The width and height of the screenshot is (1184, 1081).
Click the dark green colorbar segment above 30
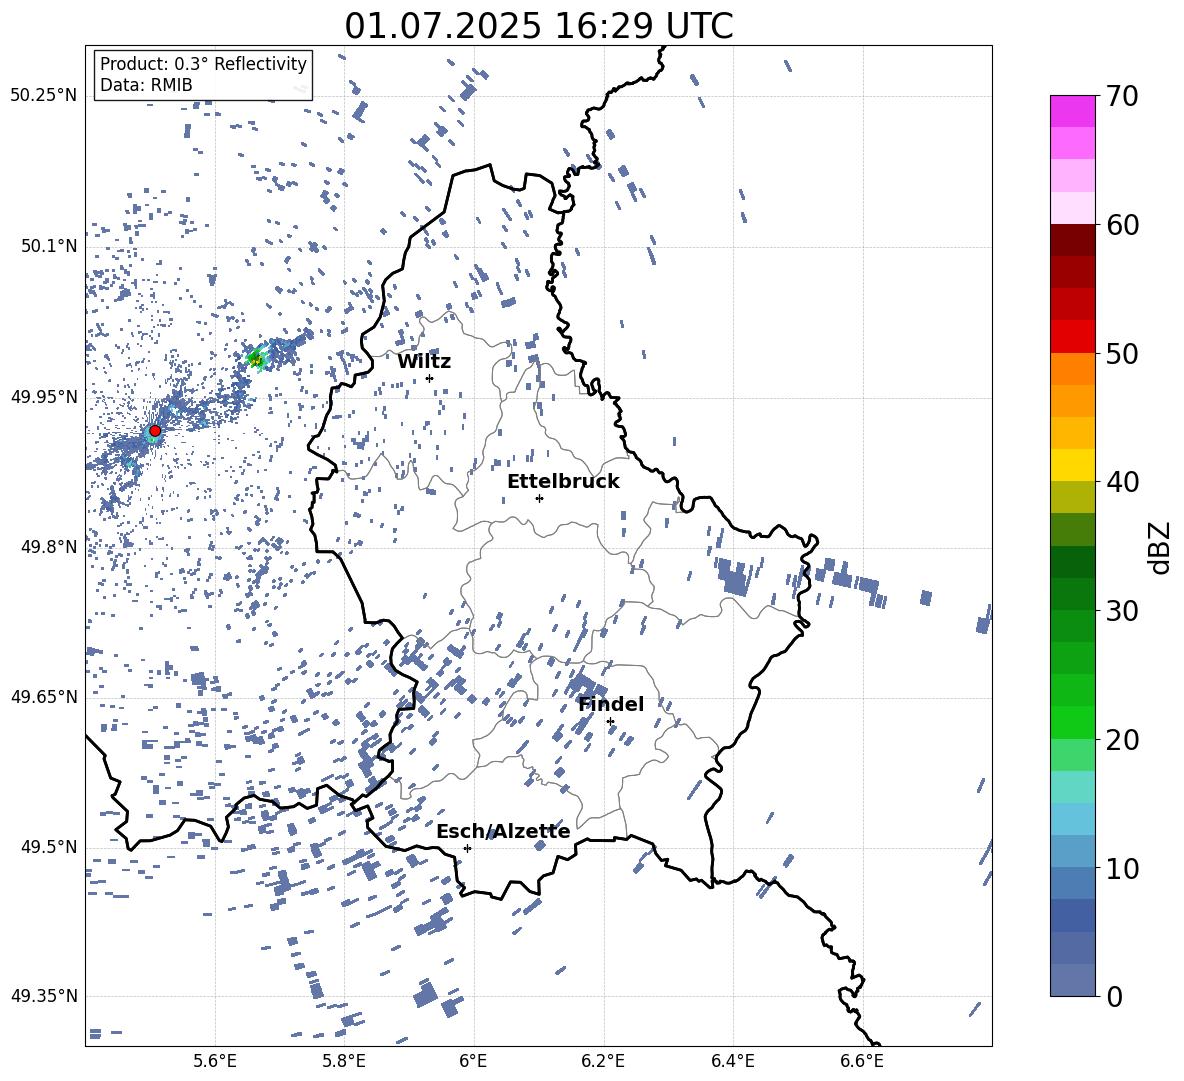coord(1073,594)
